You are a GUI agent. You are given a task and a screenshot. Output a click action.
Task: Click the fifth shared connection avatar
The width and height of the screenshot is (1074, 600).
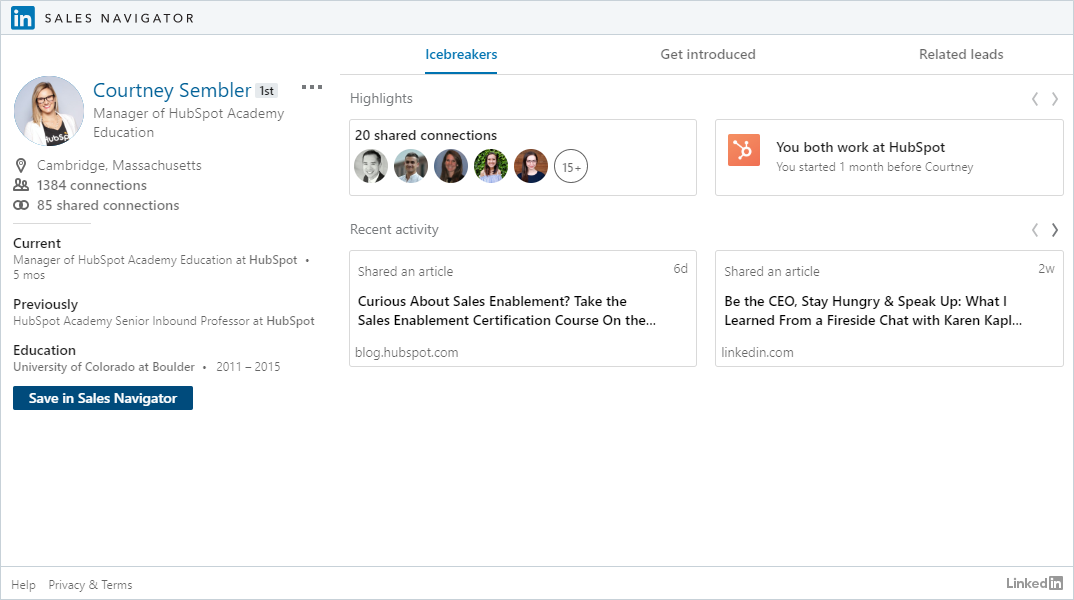[531, 166]
